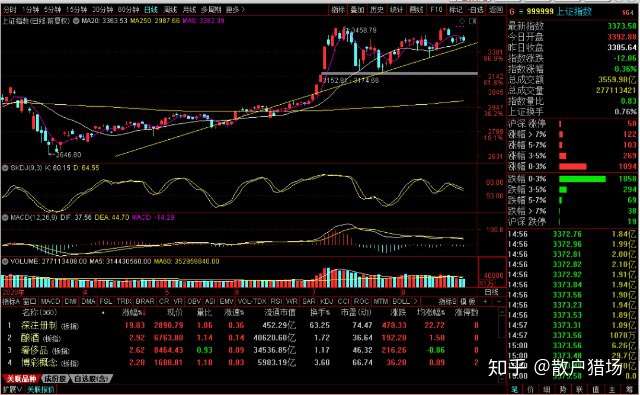Select the 日线 daily period

pyautogui.click(x=151, y=9)
